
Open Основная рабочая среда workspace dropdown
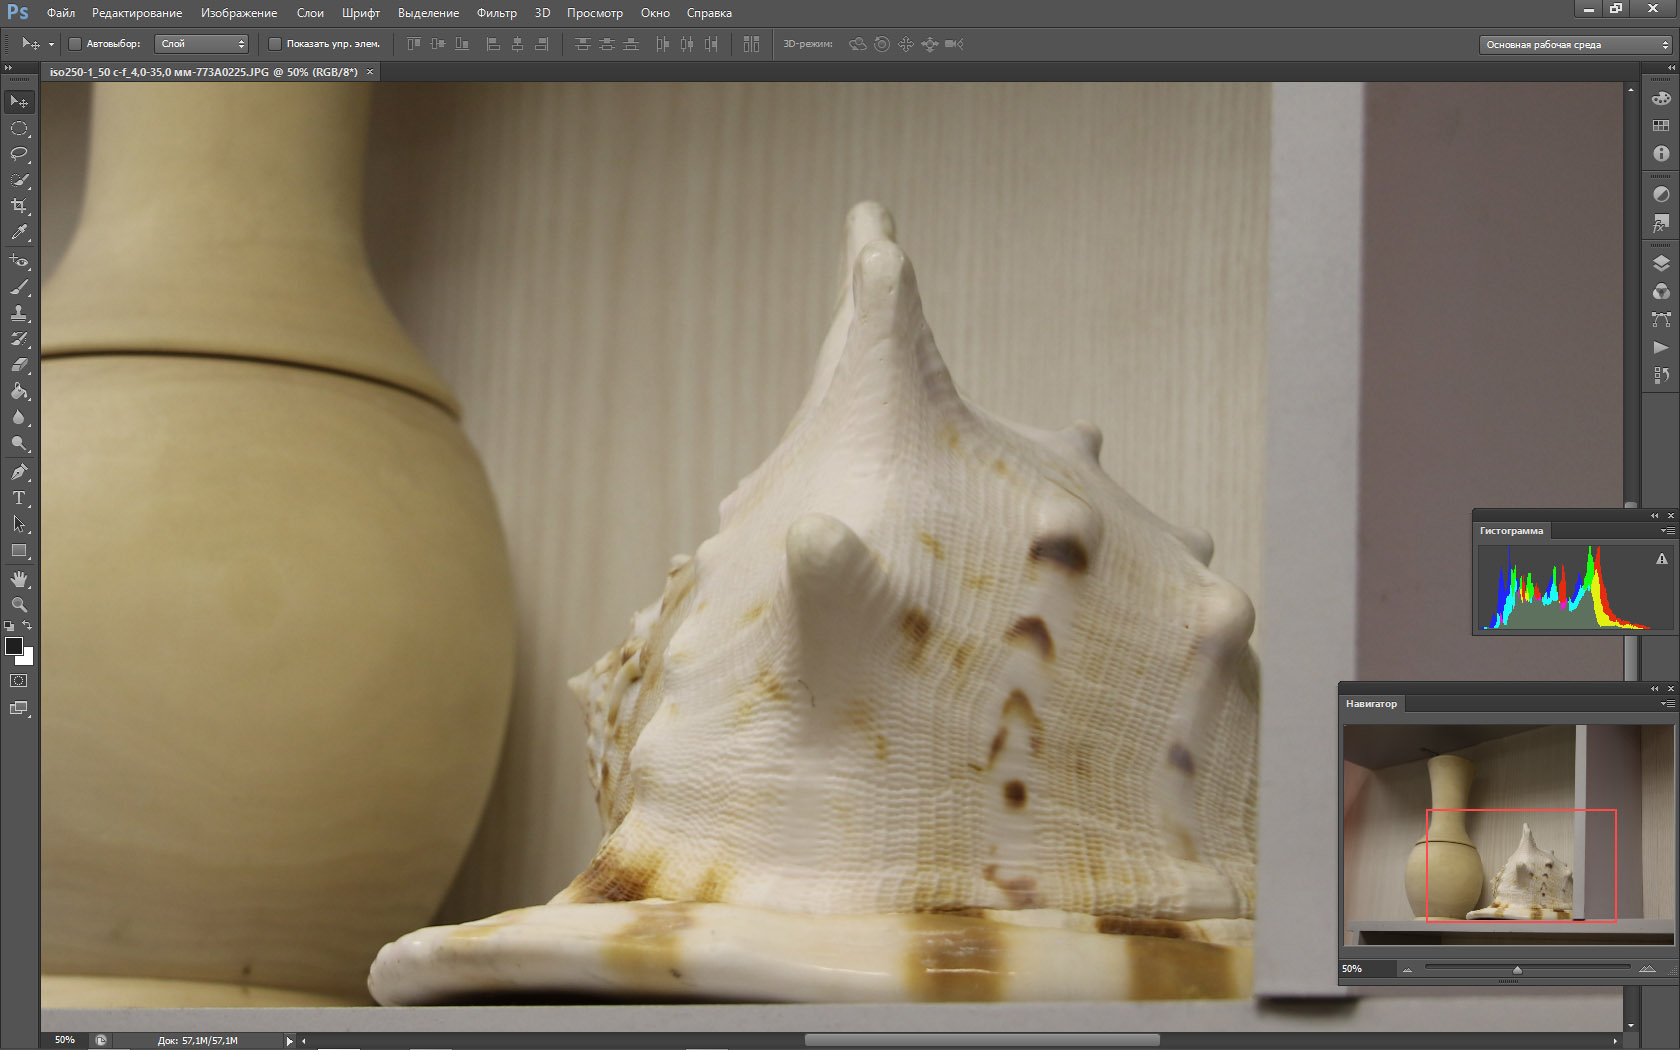1576,45
